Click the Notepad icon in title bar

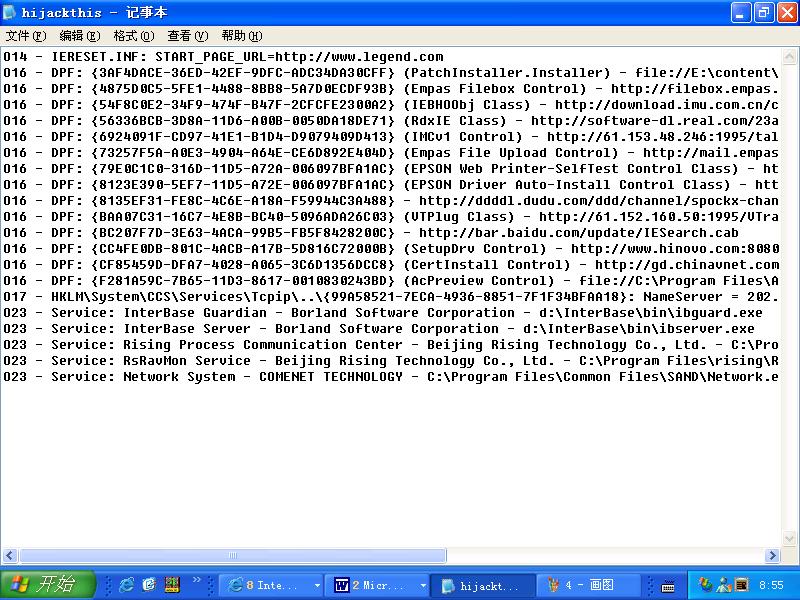[x=10, y=12]
